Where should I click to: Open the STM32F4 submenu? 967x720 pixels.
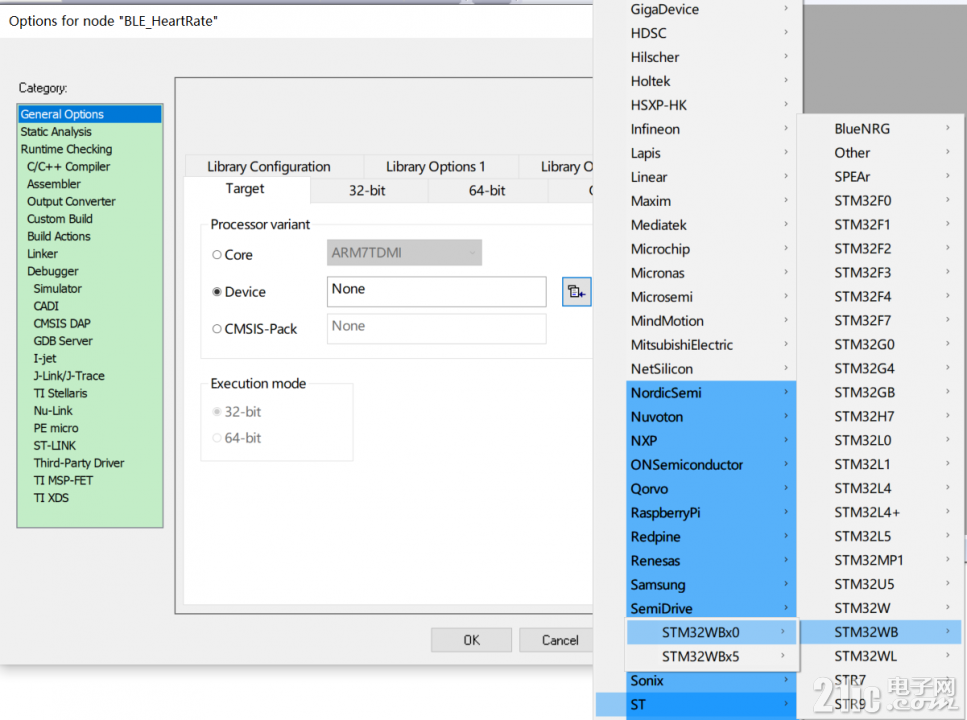coord(881,296)
